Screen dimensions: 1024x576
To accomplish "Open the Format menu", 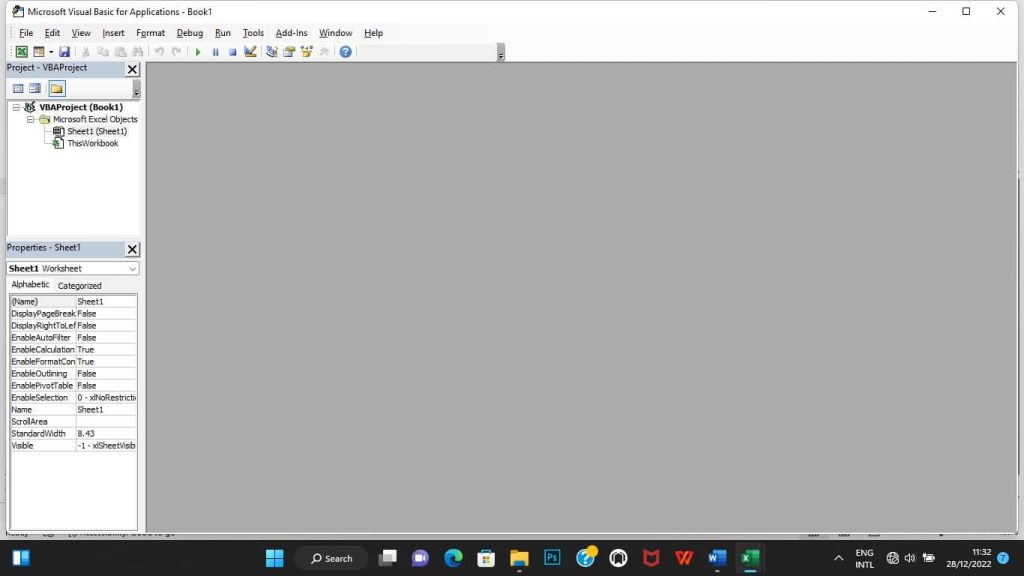I will coord(150,33).
